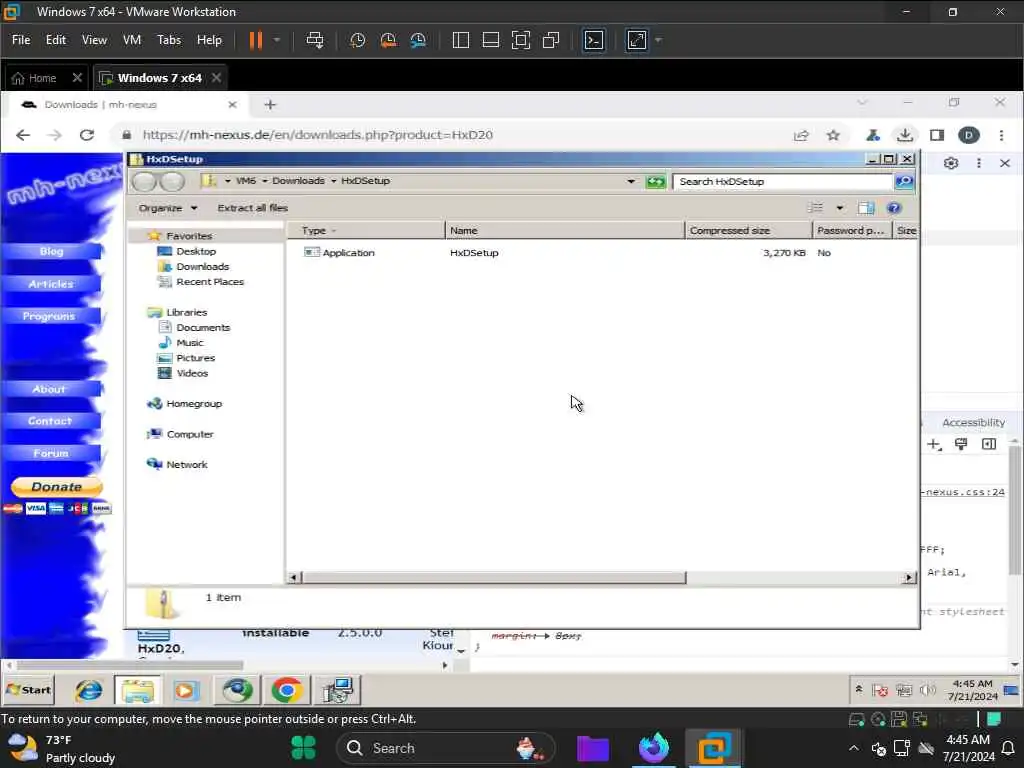Open the VMware File menu

coord(21,40)
